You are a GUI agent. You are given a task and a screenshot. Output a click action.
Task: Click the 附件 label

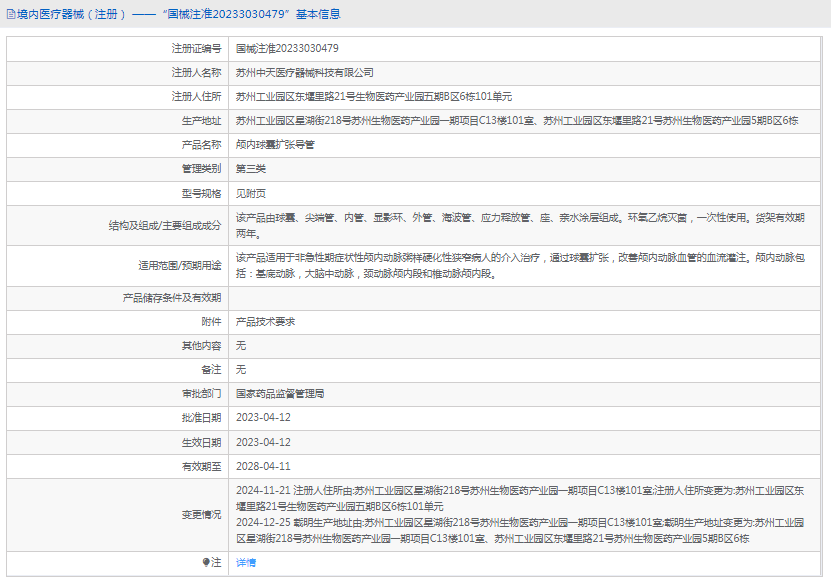(211, 322)
